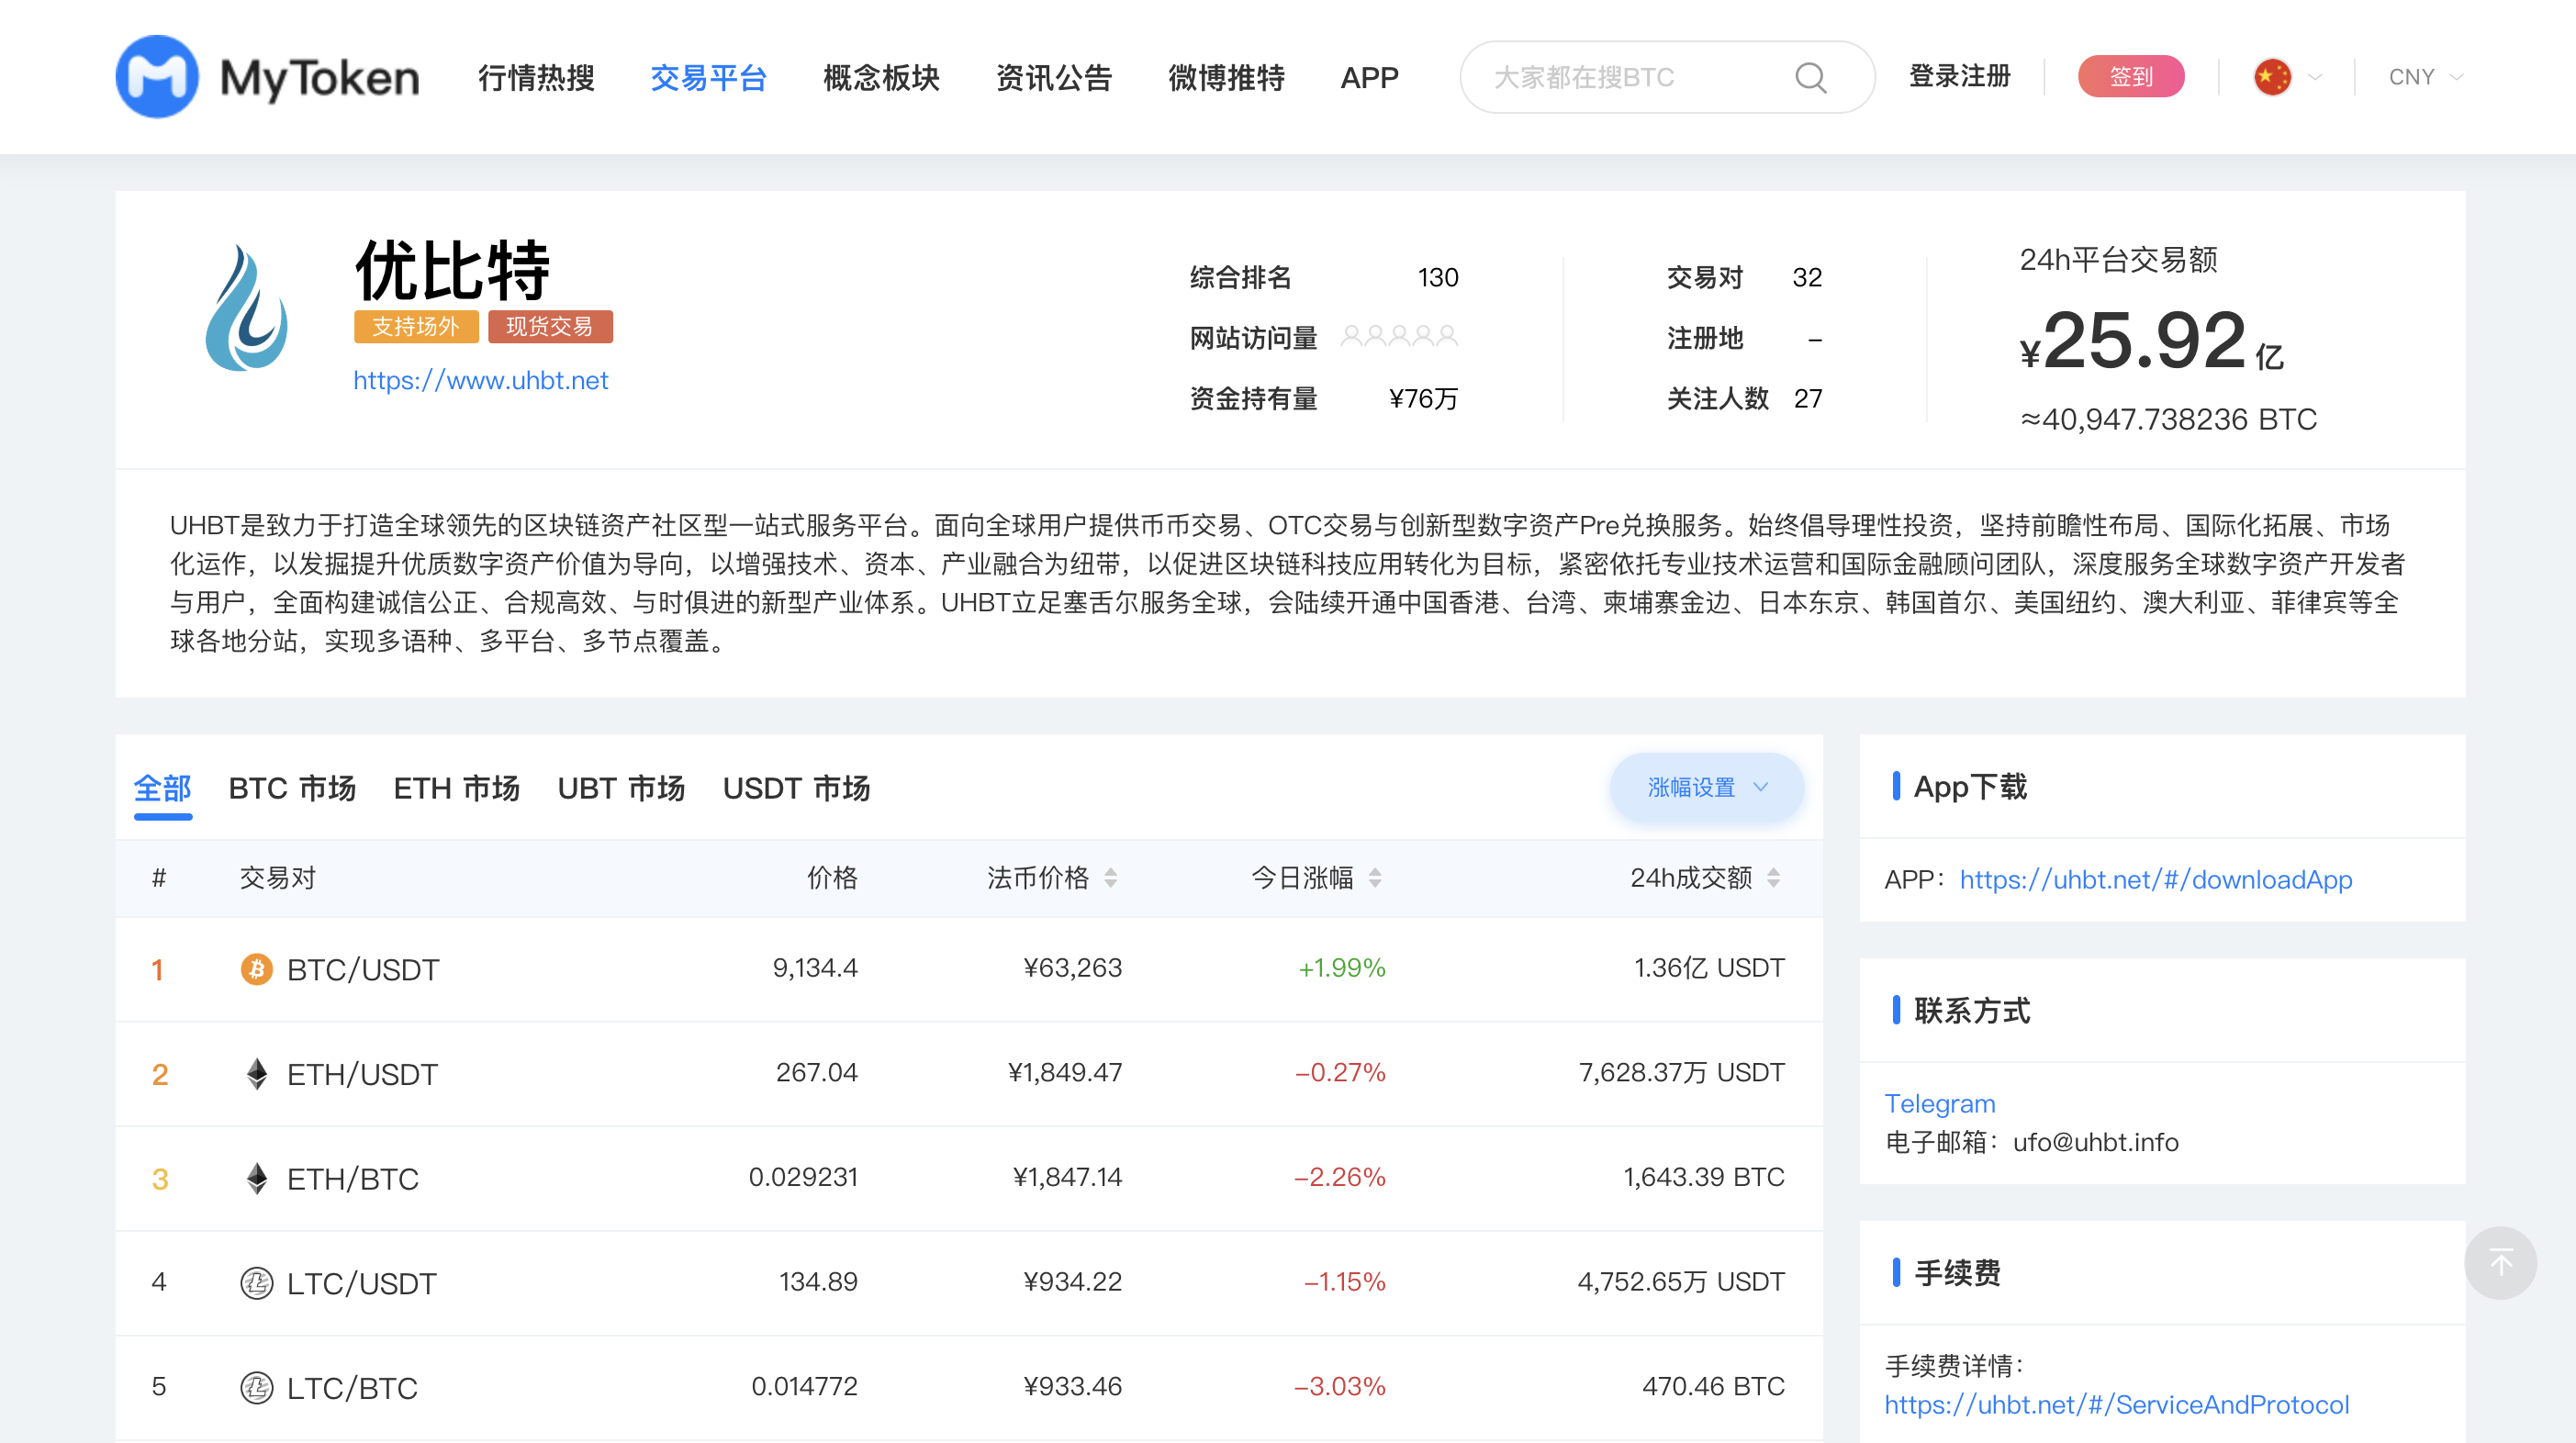This screenshot has width=2576, height=1443.
Task: Click the 优比特 exchange logo
Action: (x=246, y=308)
